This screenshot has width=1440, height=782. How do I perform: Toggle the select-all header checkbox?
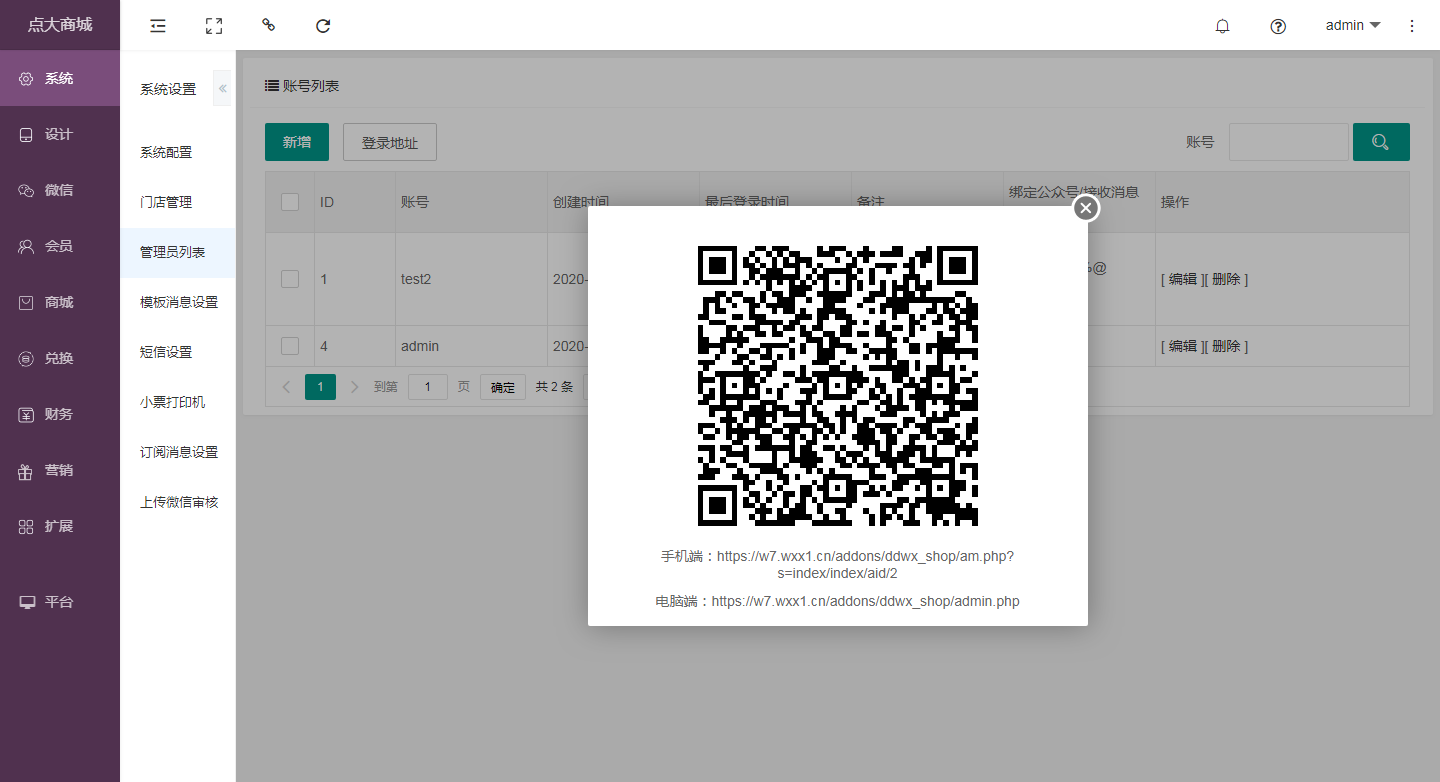tap(290, 202)
